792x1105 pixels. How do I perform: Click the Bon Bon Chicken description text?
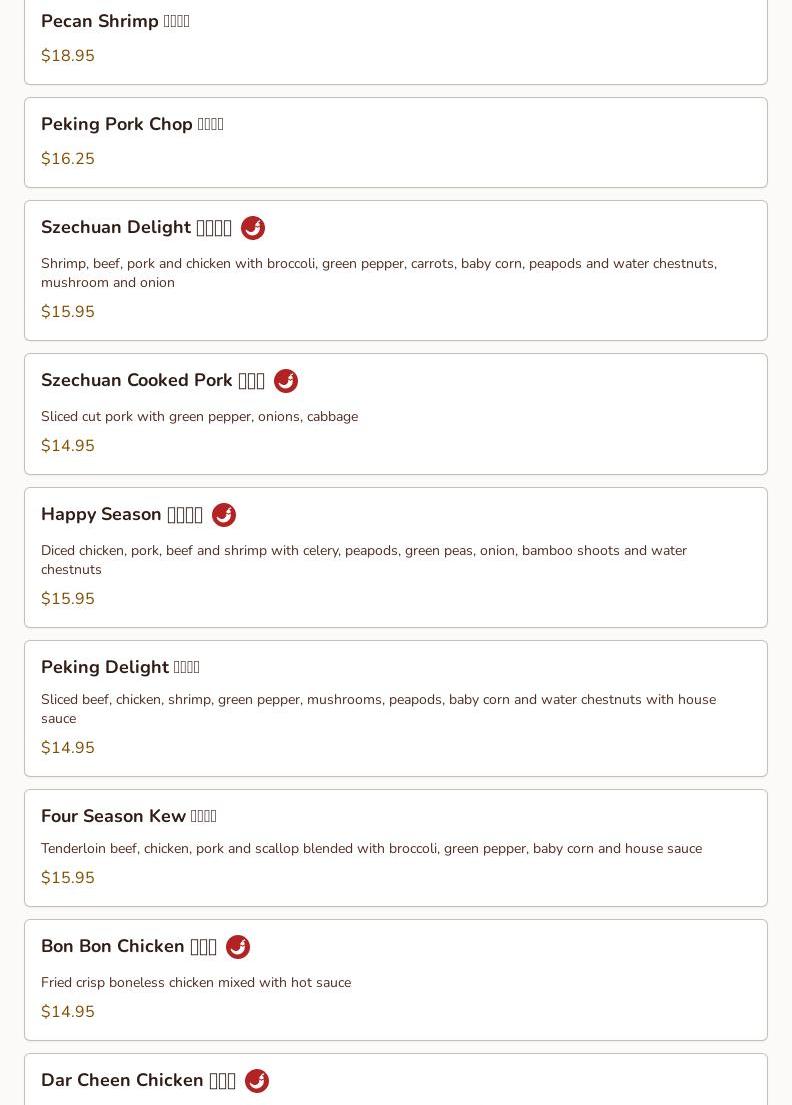[196, 983]
